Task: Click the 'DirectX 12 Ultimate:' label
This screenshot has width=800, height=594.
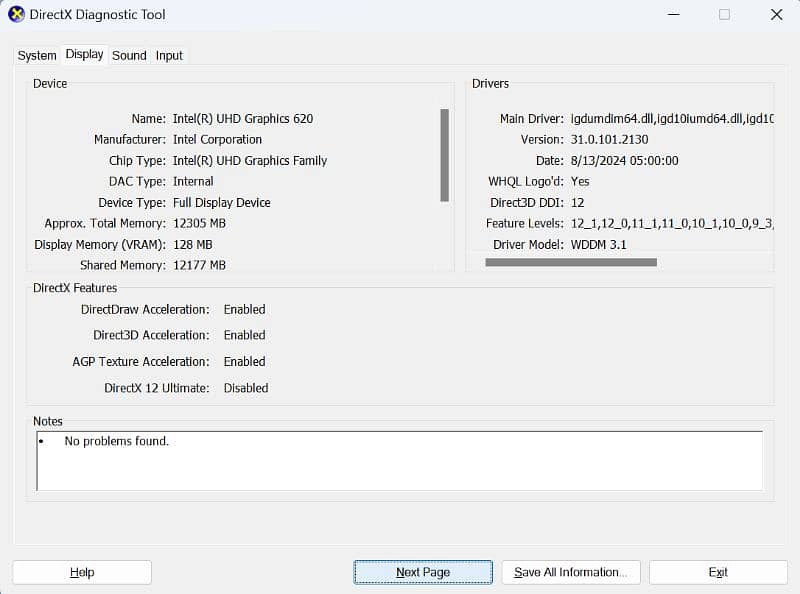Action: coord(157,388)
